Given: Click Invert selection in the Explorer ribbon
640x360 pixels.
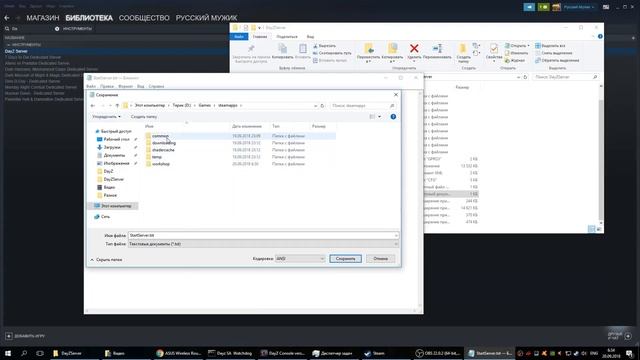Looking at the screenshot, I should point(557,60).
